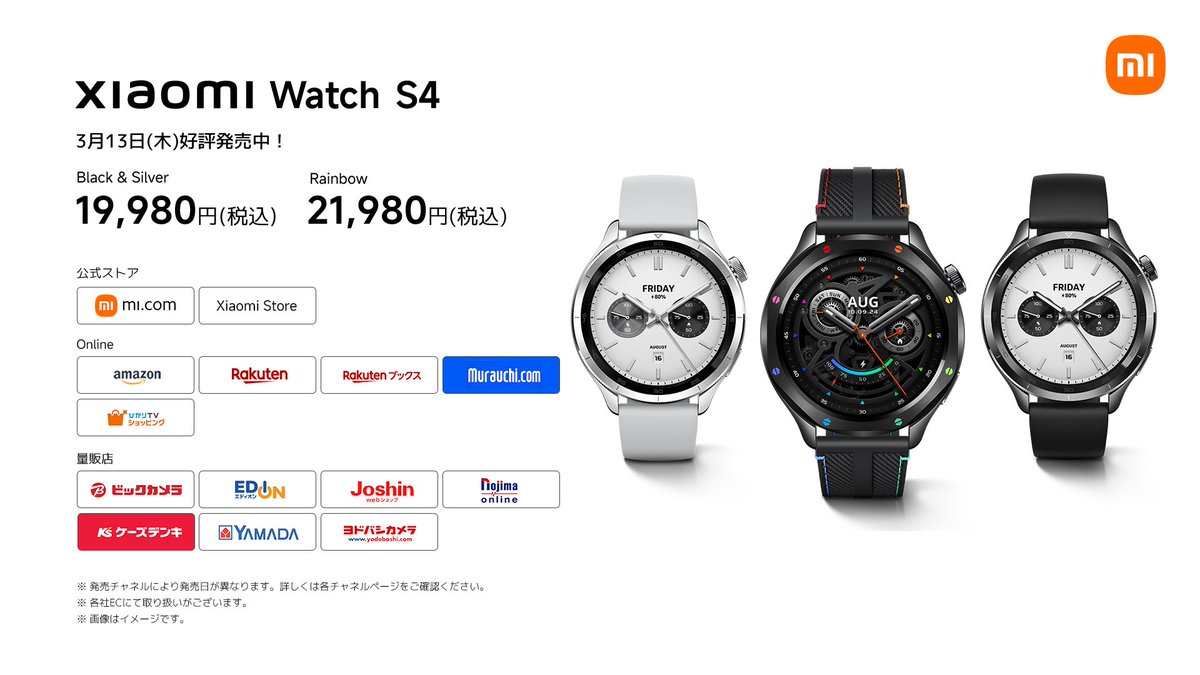Open the Hikari TV Shopping logo
1200x675 pixels.
[136, 417]
